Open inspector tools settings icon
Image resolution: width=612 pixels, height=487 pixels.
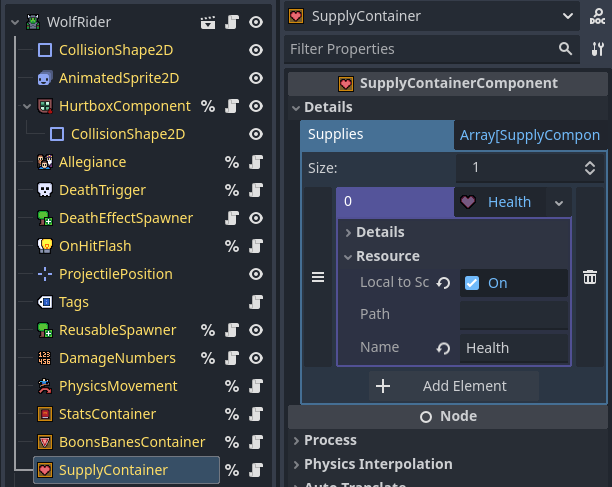pos(598,49)
